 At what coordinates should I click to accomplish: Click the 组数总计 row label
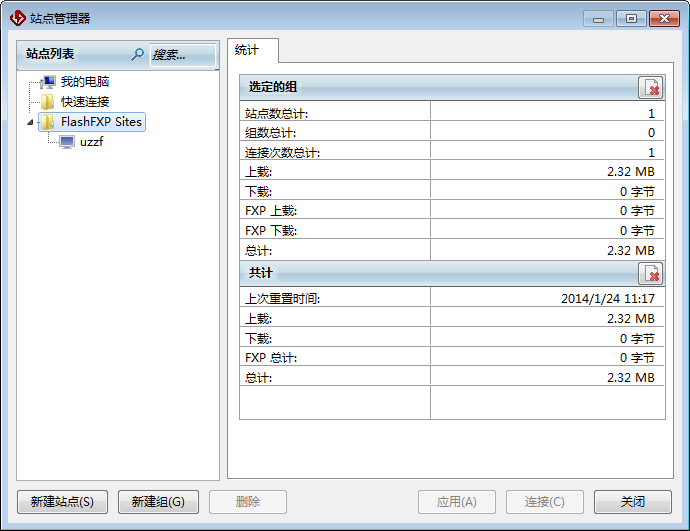tap(270, 133)
